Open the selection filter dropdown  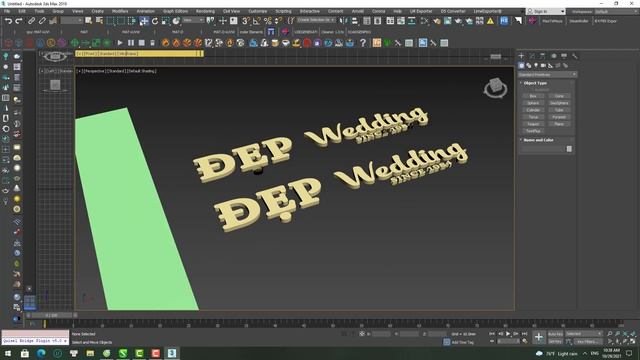(72, 20)
